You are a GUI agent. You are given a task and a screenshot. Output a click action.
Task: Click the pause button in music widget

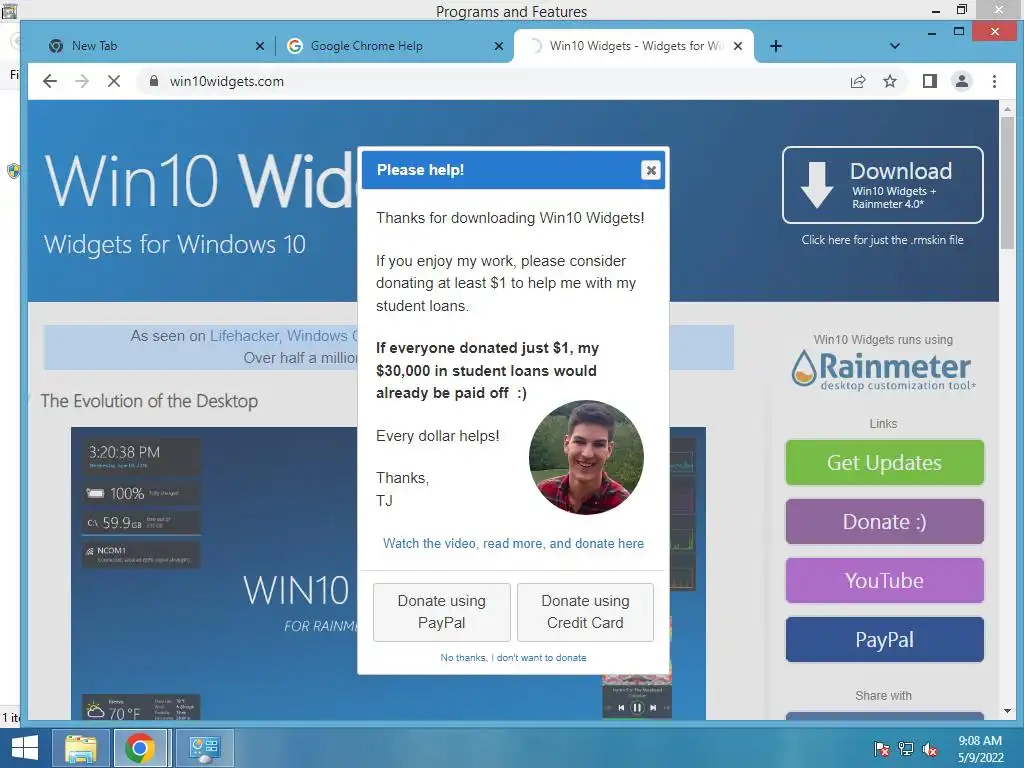637,707
